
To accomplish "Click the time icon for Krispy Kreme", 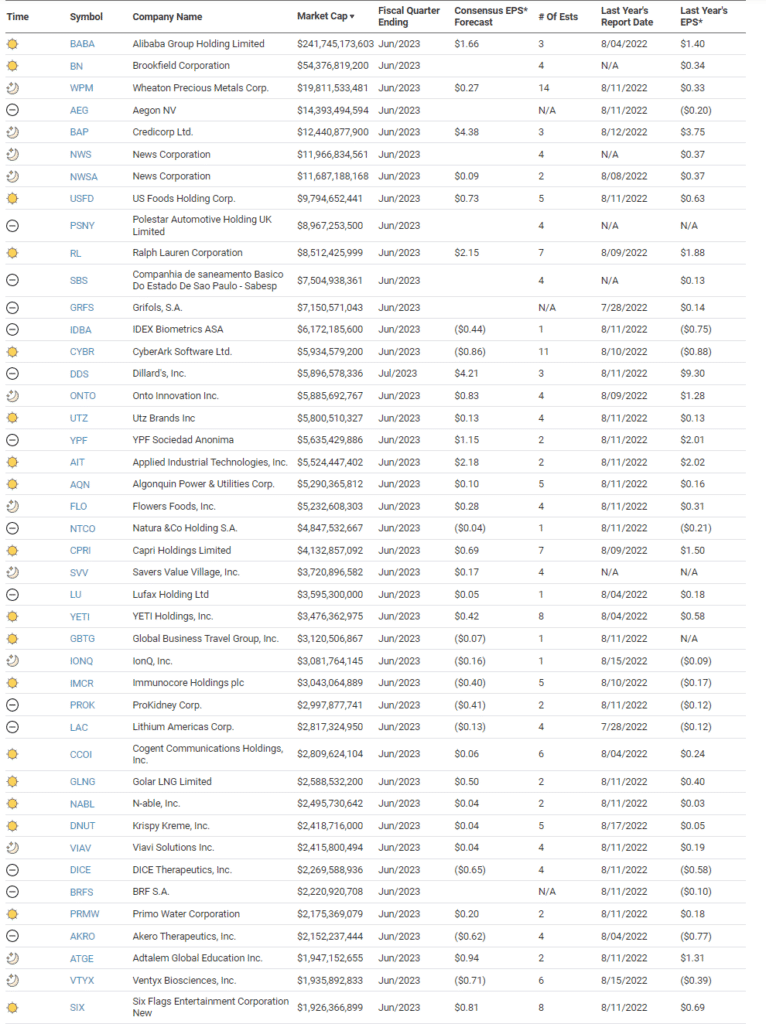I will [x=12, y=826].
